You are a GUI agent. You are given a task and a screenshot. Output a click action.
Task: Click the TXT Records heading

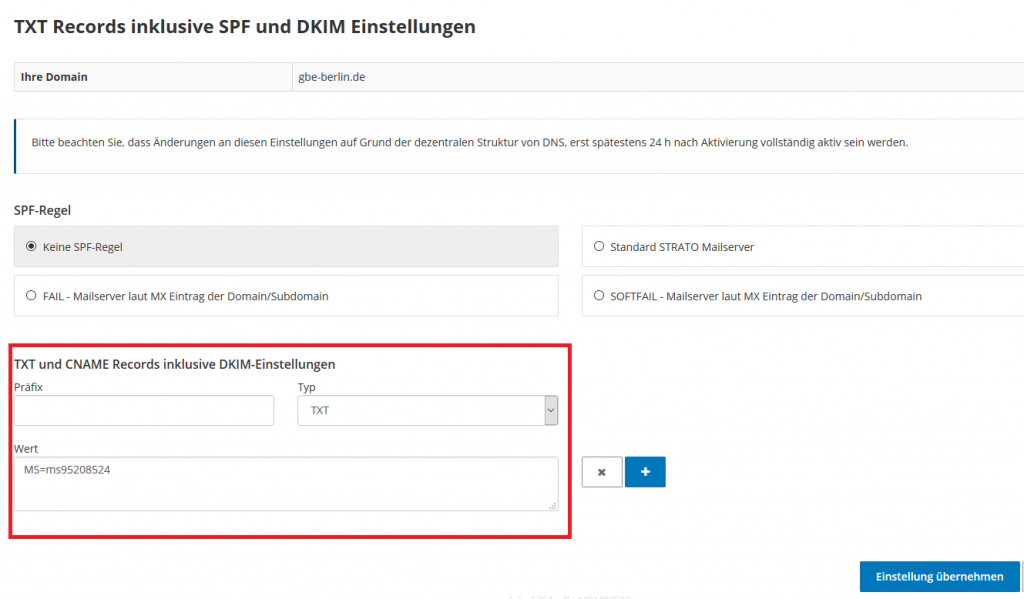pos(243,26)
